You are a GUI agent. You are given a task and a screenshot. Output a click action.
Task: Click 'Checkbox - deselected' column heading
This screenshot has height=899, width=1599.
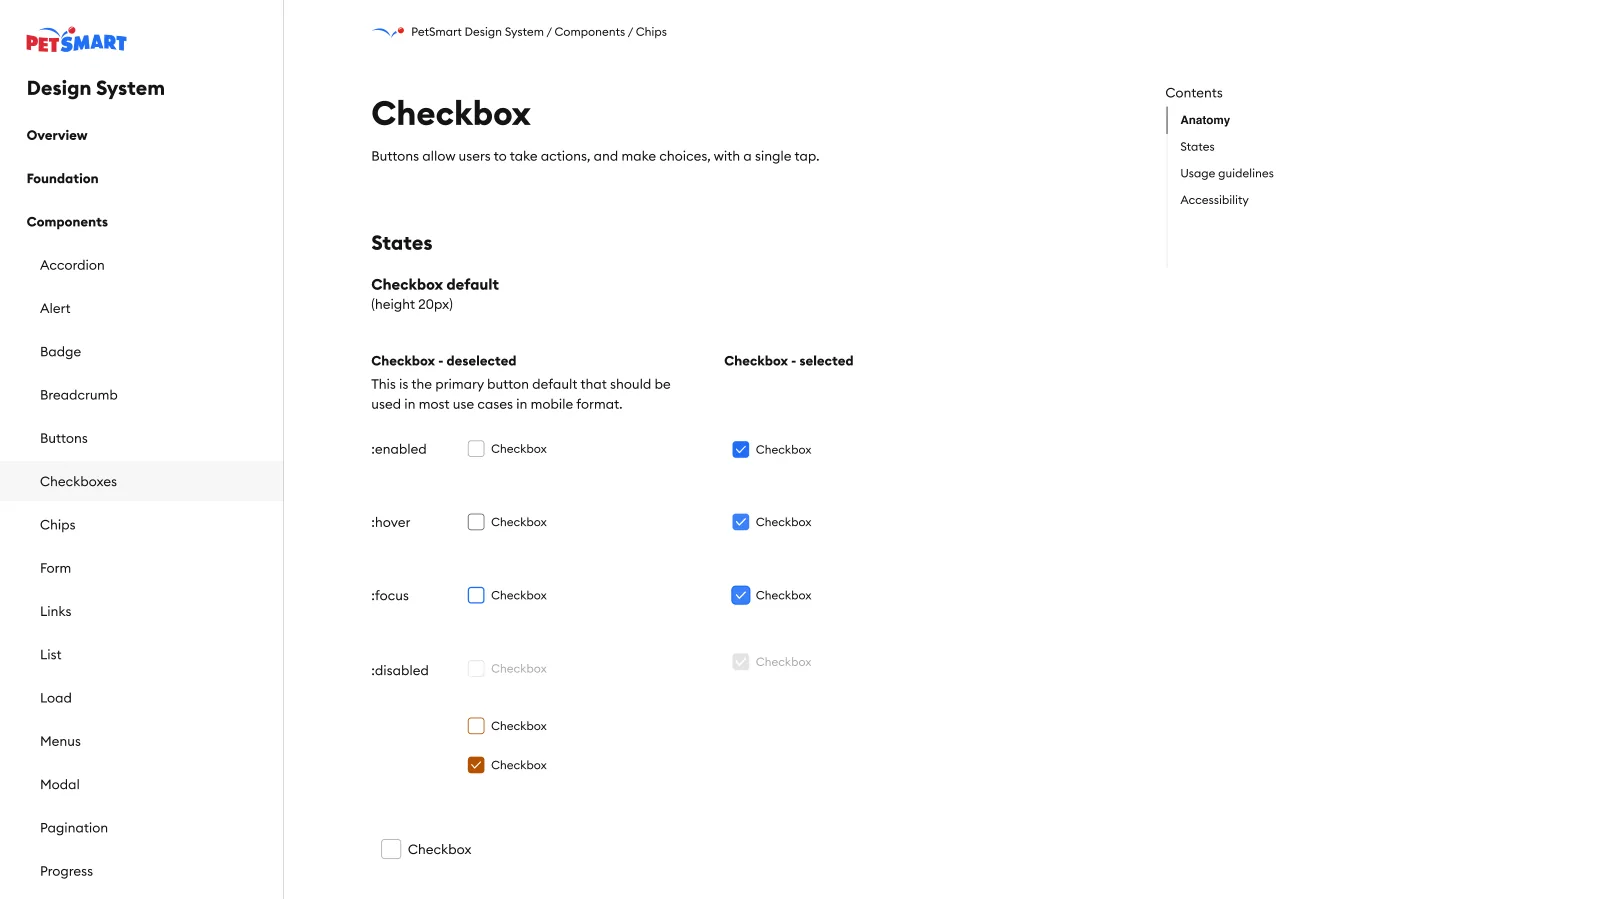tap(444, 361)
